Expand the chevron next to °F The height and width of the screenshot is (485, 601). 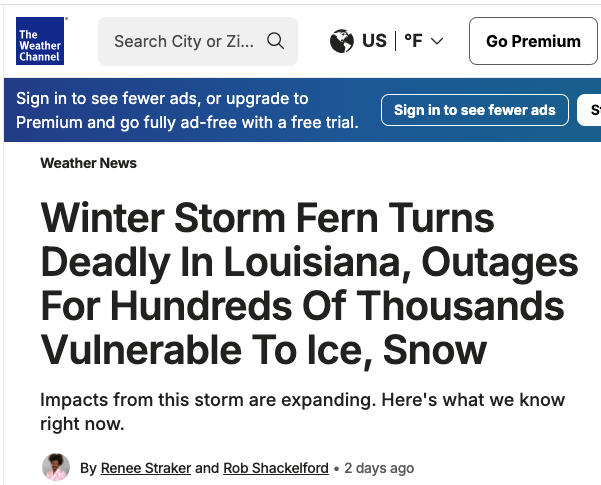point(437,42)
